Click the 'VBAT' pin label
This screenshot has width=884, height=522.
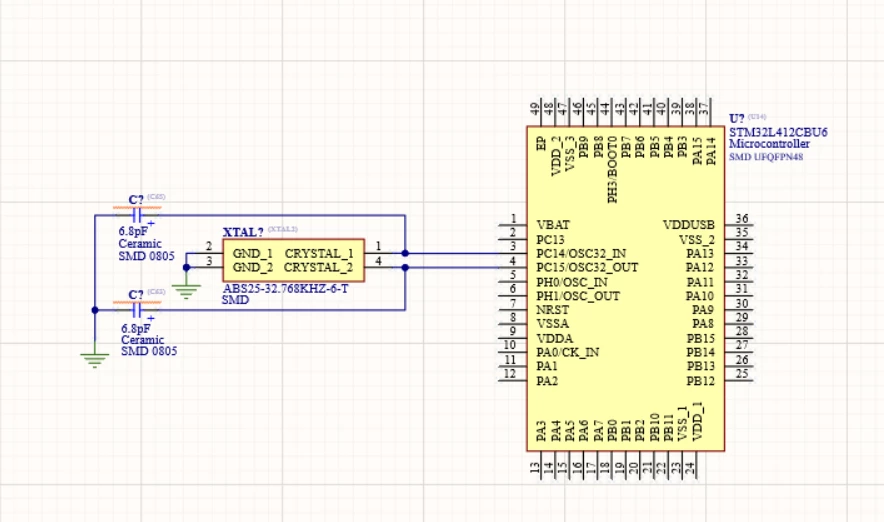click(553, 225)
